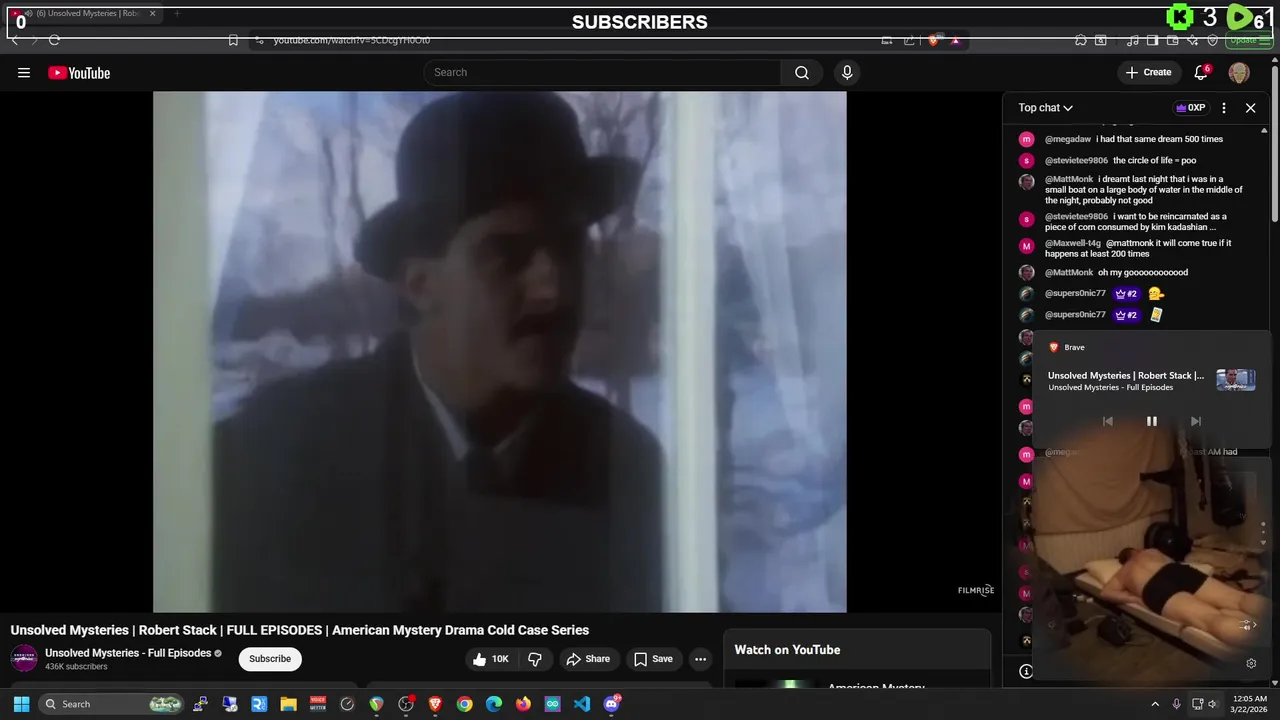The height and width of the screenshot is (720, 1280).
Task: Open the Windows Start menu
Action: [x=21, y=704]
